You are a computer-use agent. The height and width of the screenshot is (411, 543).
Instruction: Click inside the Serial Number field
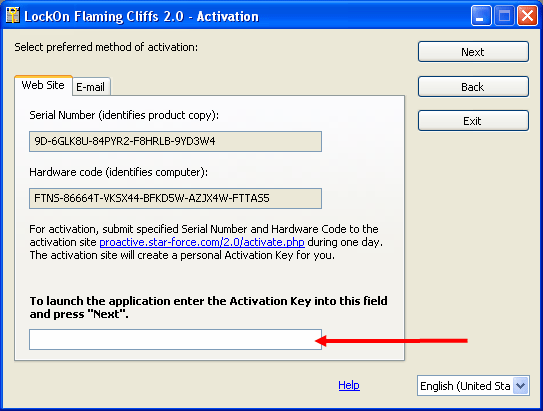tap(175, 141)
